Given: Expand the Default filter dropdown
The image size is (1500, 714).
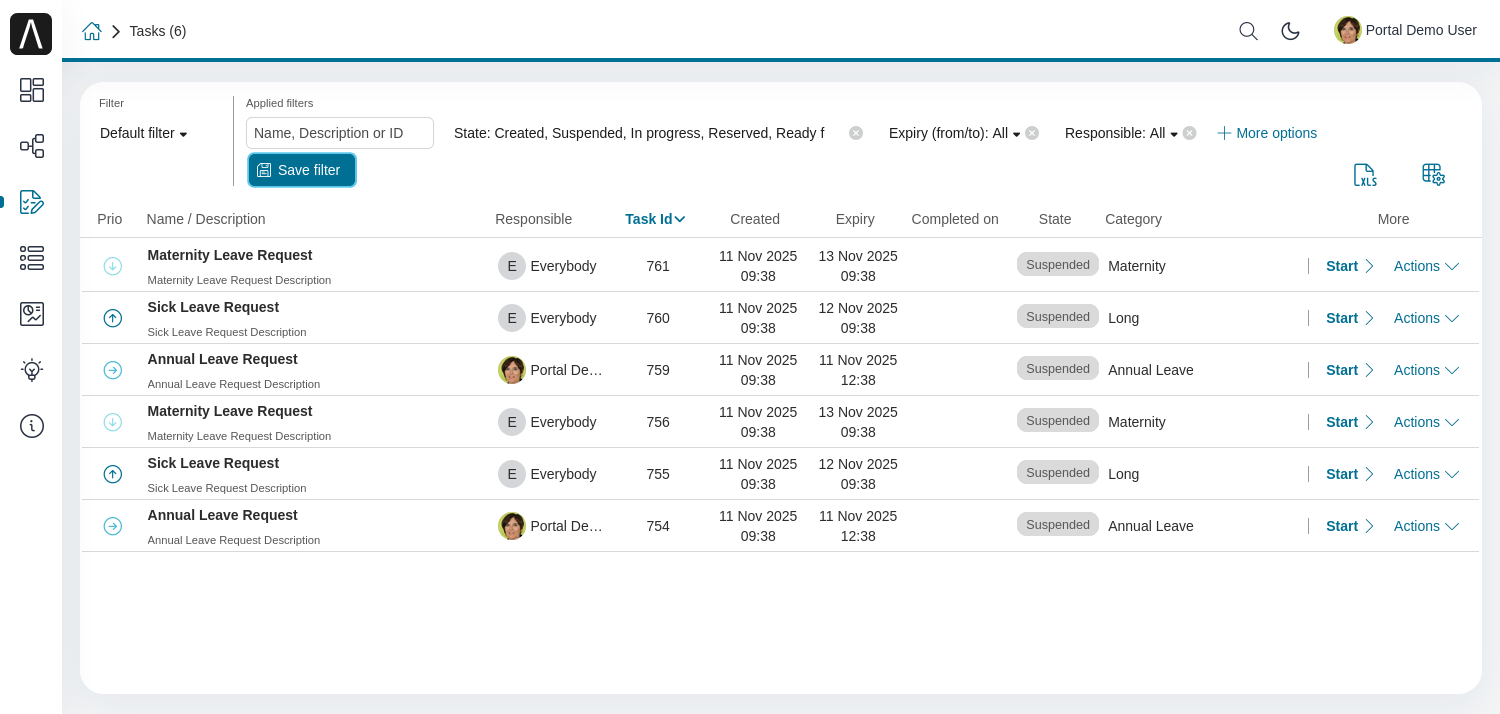Looking at the screenshot, I should [x=144, y=133].
